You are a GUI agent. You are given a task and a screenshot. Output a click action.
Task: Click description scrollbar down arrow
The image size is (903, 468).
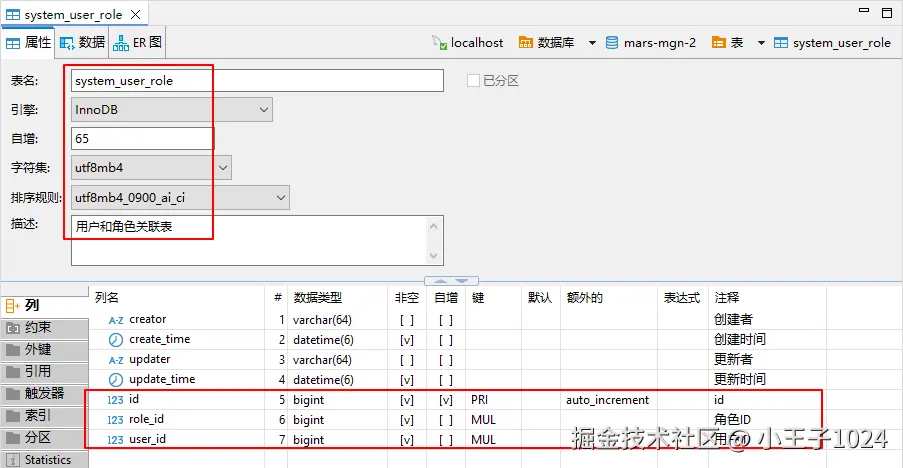tap(434, 256)
